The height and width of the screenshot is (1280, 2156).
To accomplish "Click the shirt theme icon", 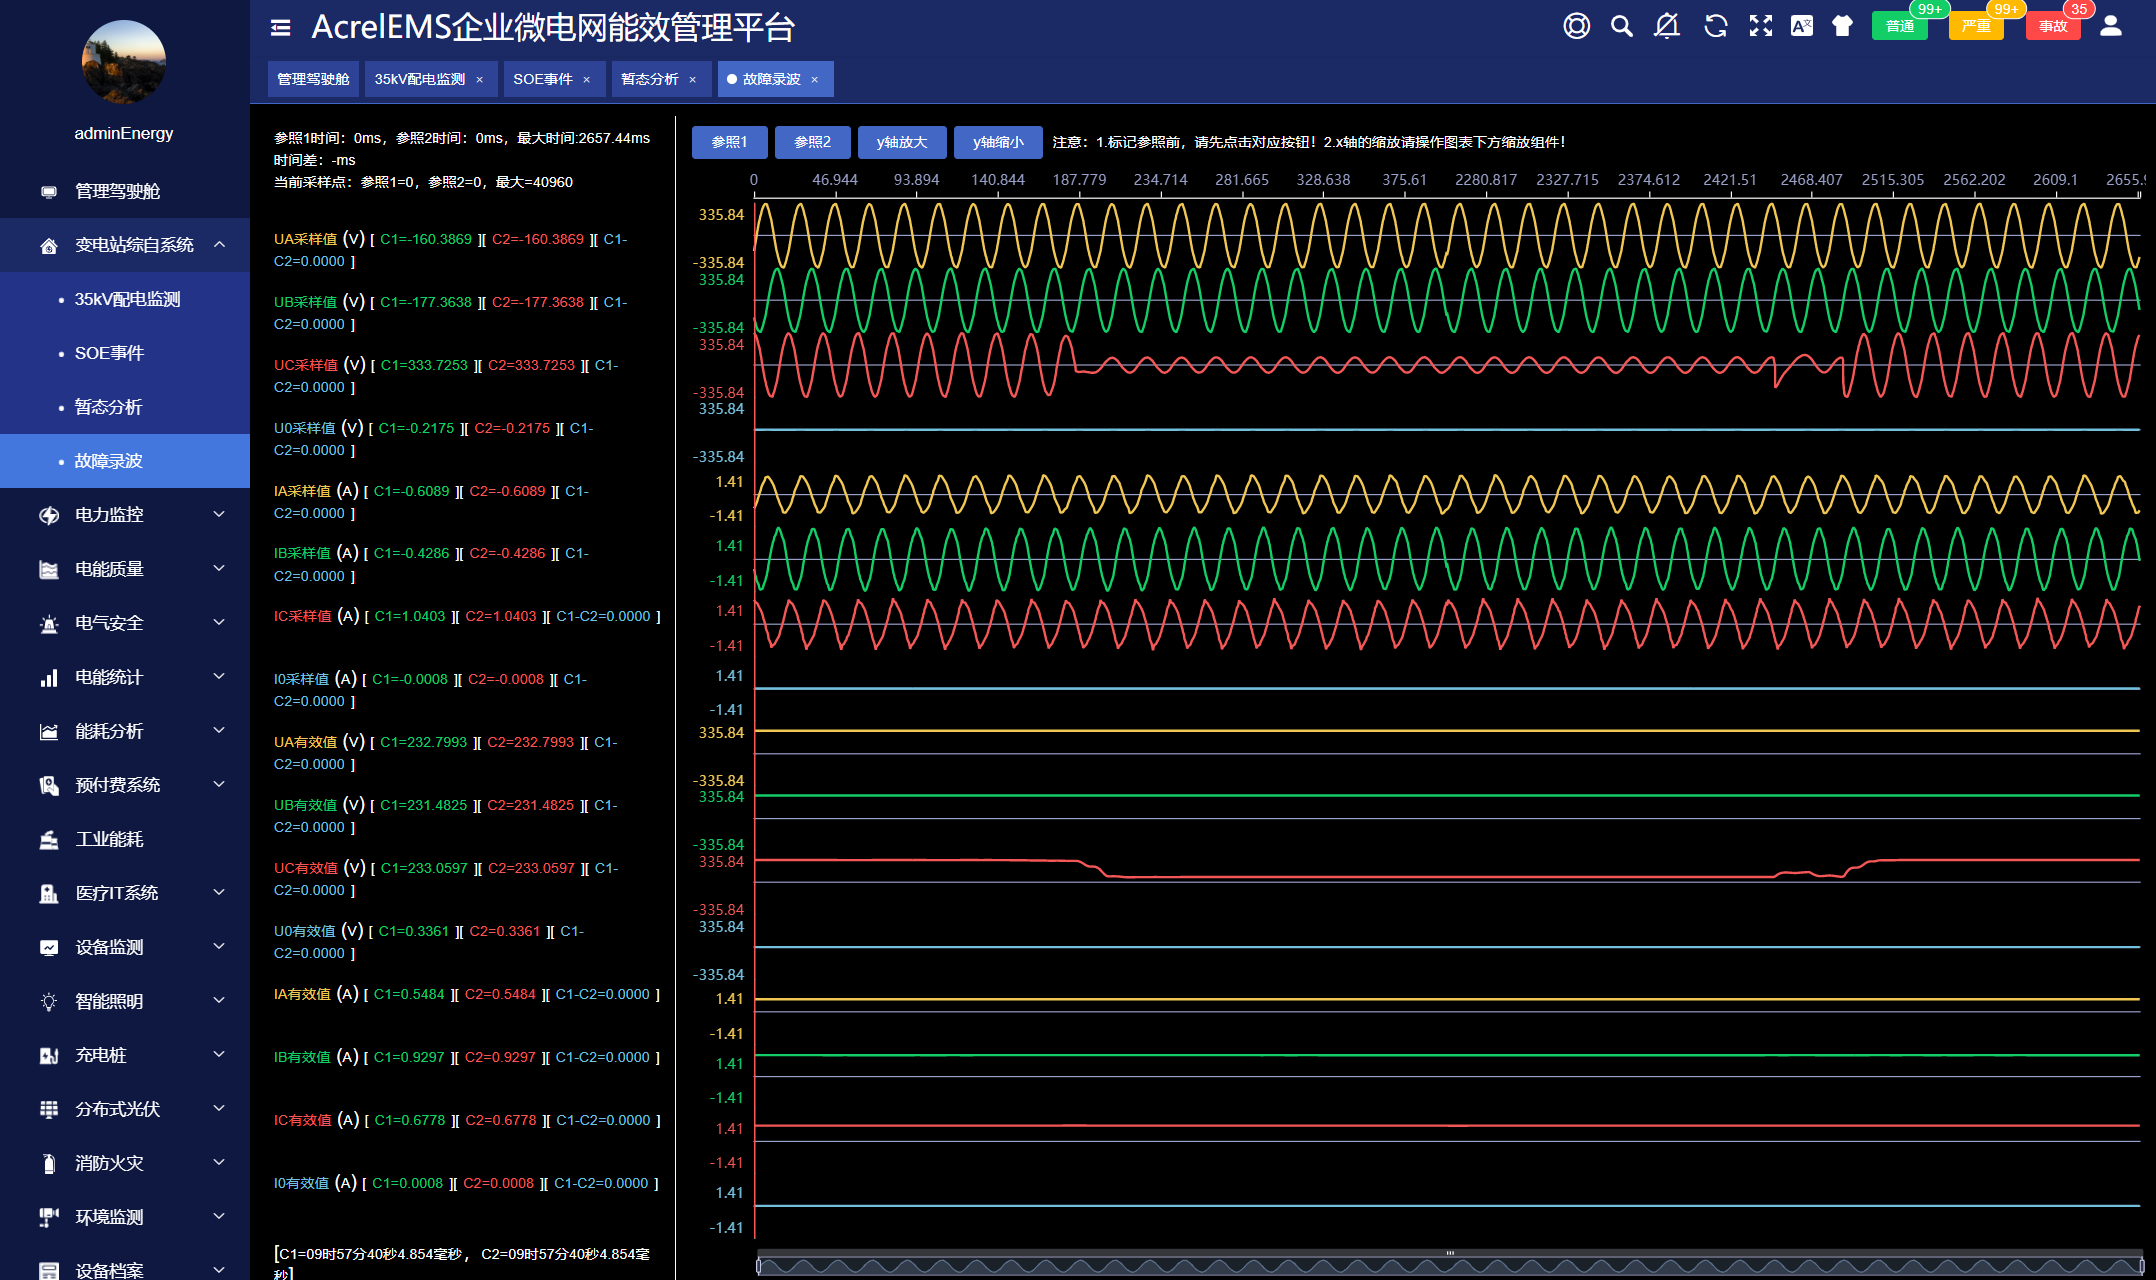I will point(1842,26).
